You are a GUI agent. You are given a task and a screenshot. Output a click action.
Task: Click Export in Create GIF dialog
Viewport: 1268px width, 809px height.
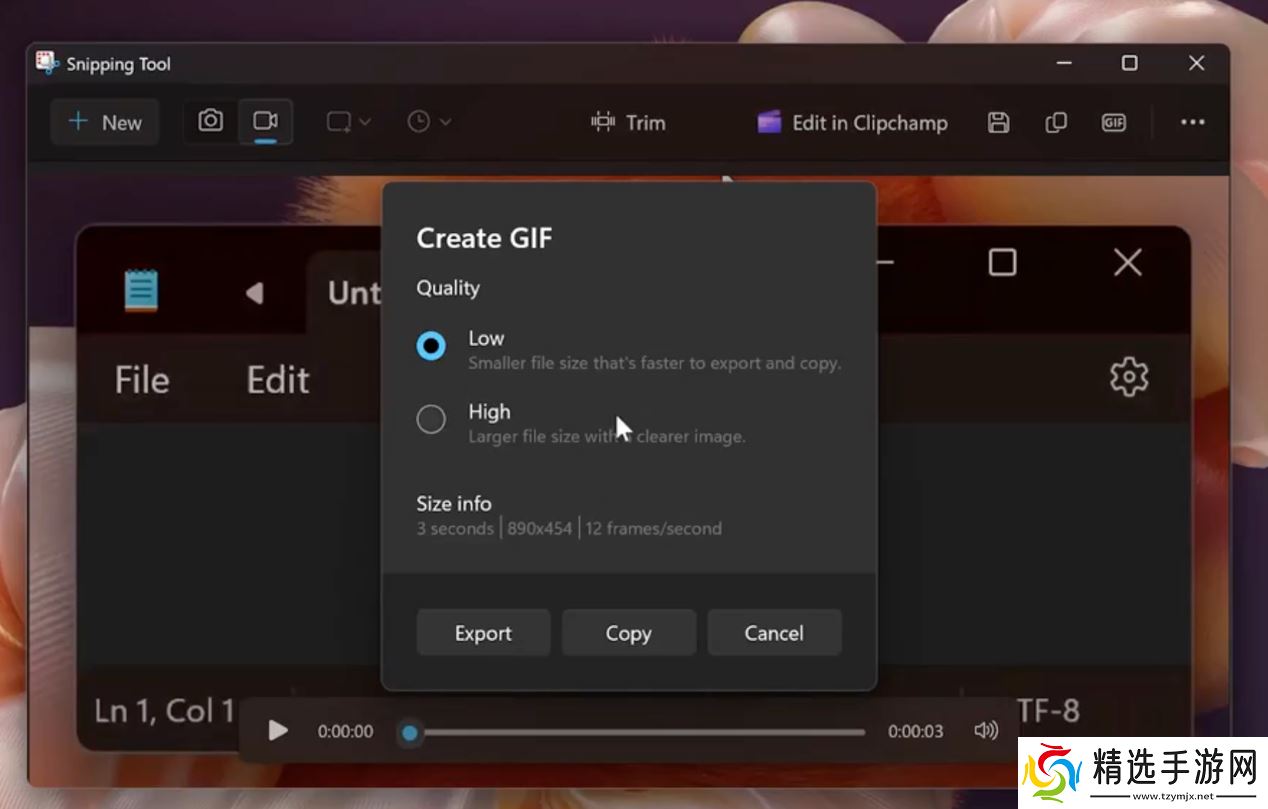point(483,633)
